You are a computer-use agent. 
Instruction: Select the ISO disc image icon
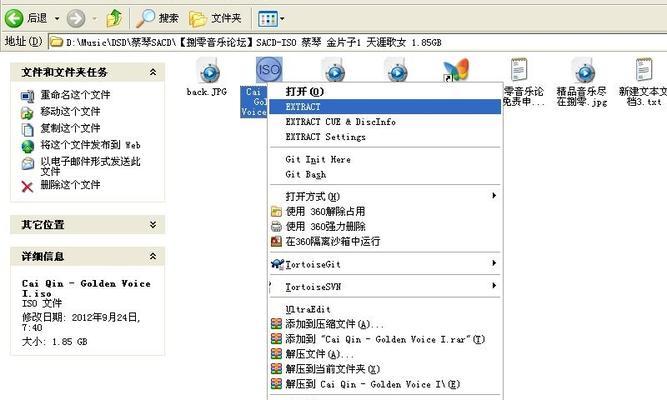tap(269, 70)
